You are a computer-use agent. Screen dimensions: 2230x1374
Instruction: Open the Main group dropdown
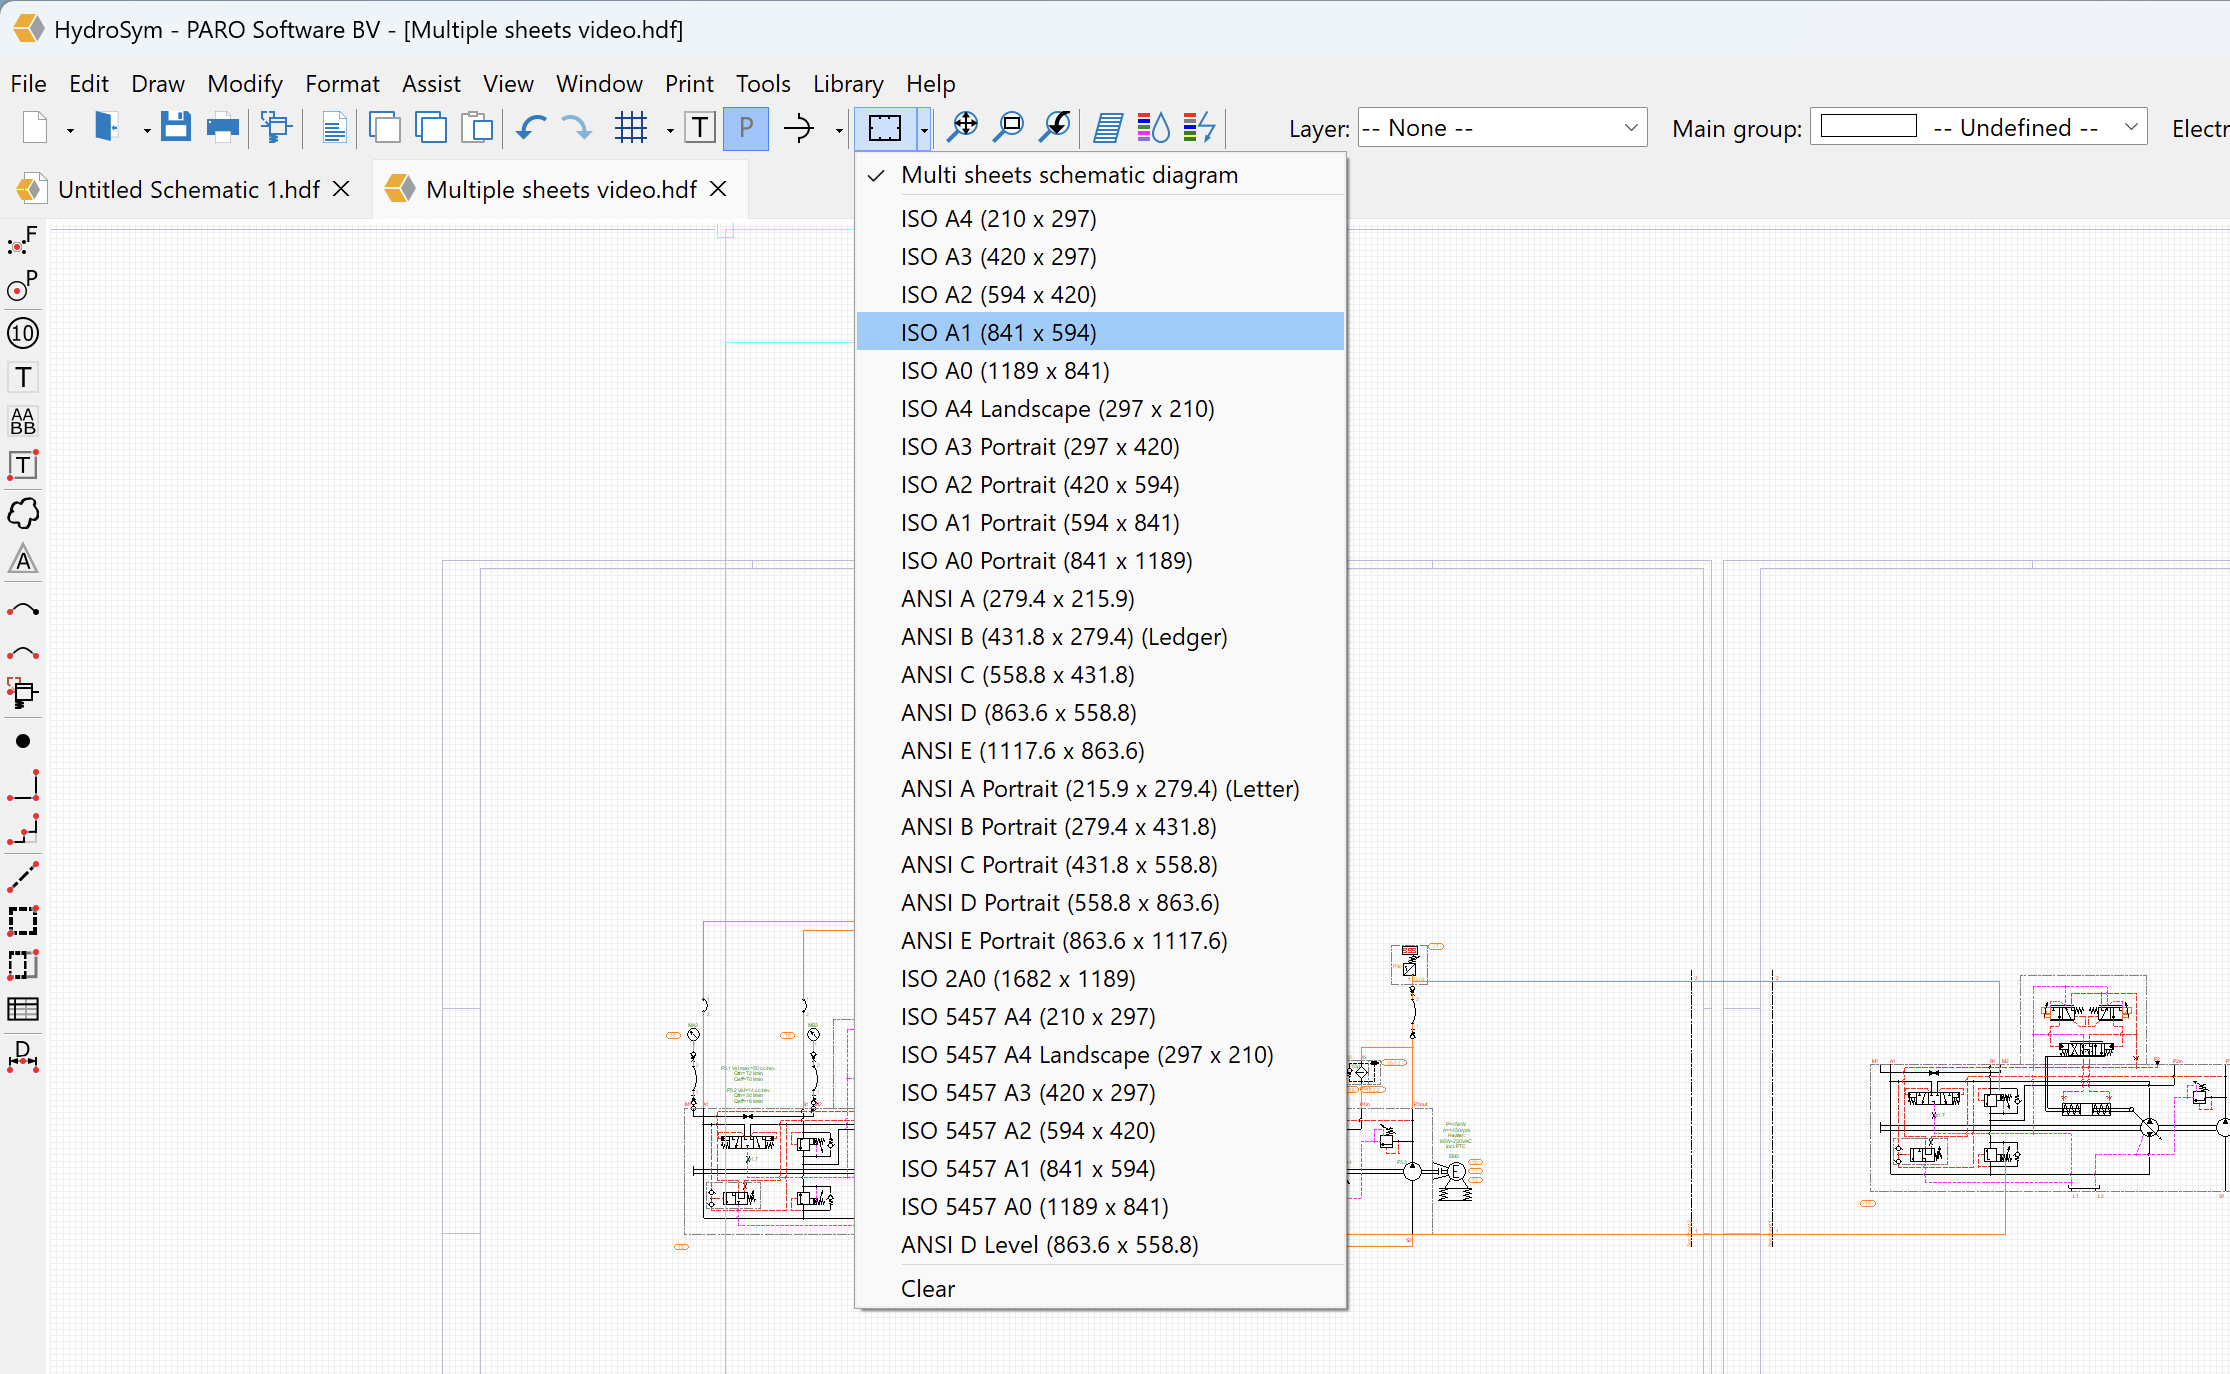click(x=2131, y=128)
